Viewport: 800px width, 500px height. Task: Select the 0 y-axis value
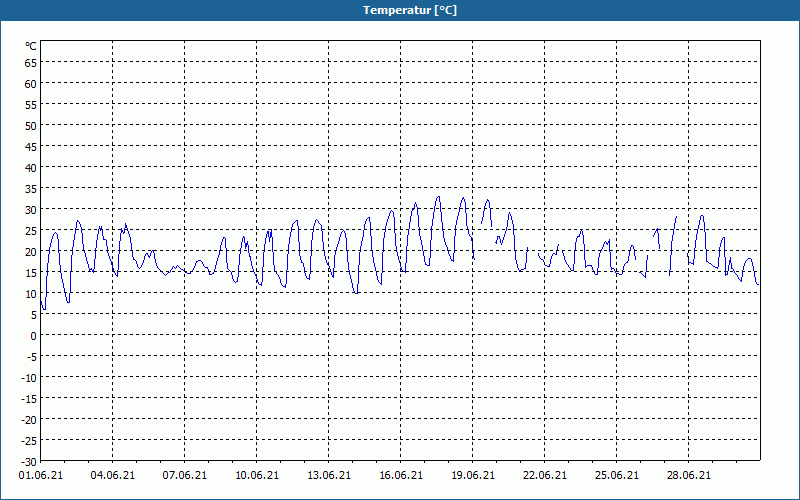34,336
